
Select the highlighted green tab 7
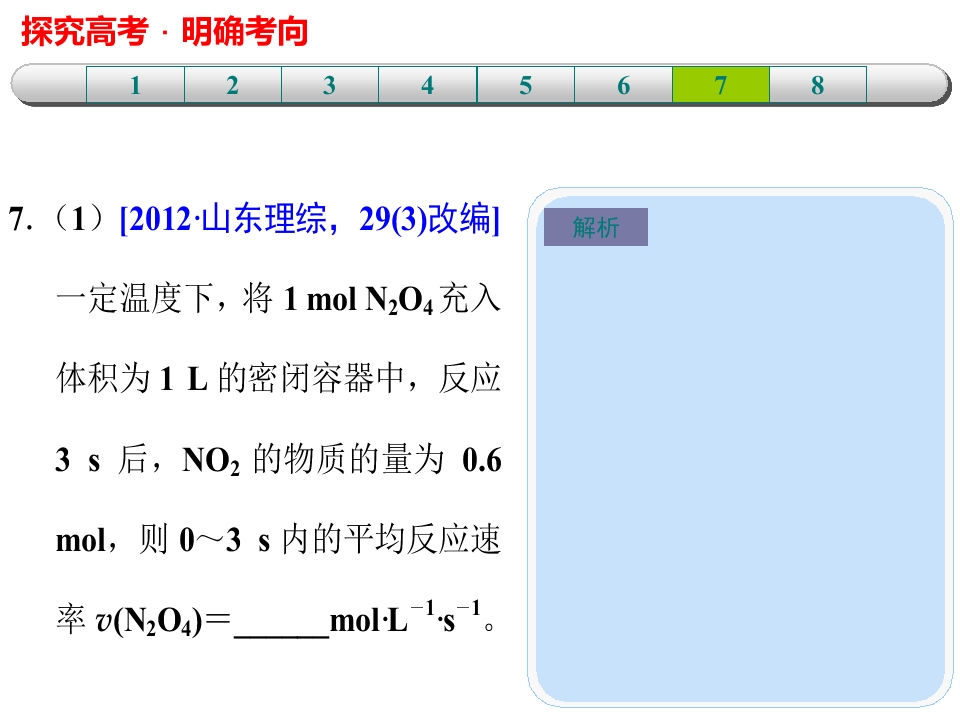[721, 84]
